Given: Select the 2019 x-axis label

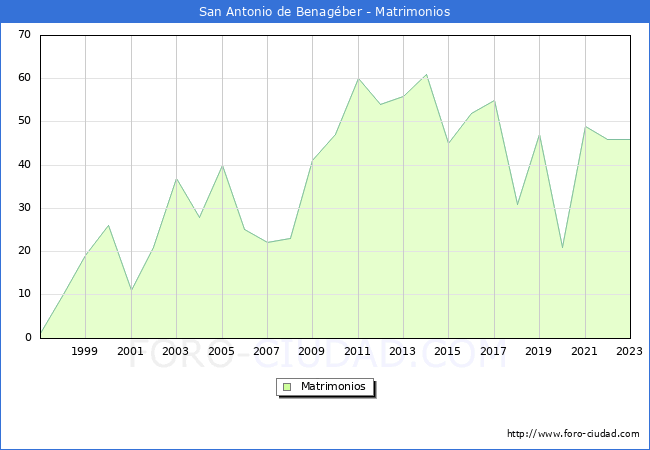Looking at the screenshot, I should coord(539,351).
